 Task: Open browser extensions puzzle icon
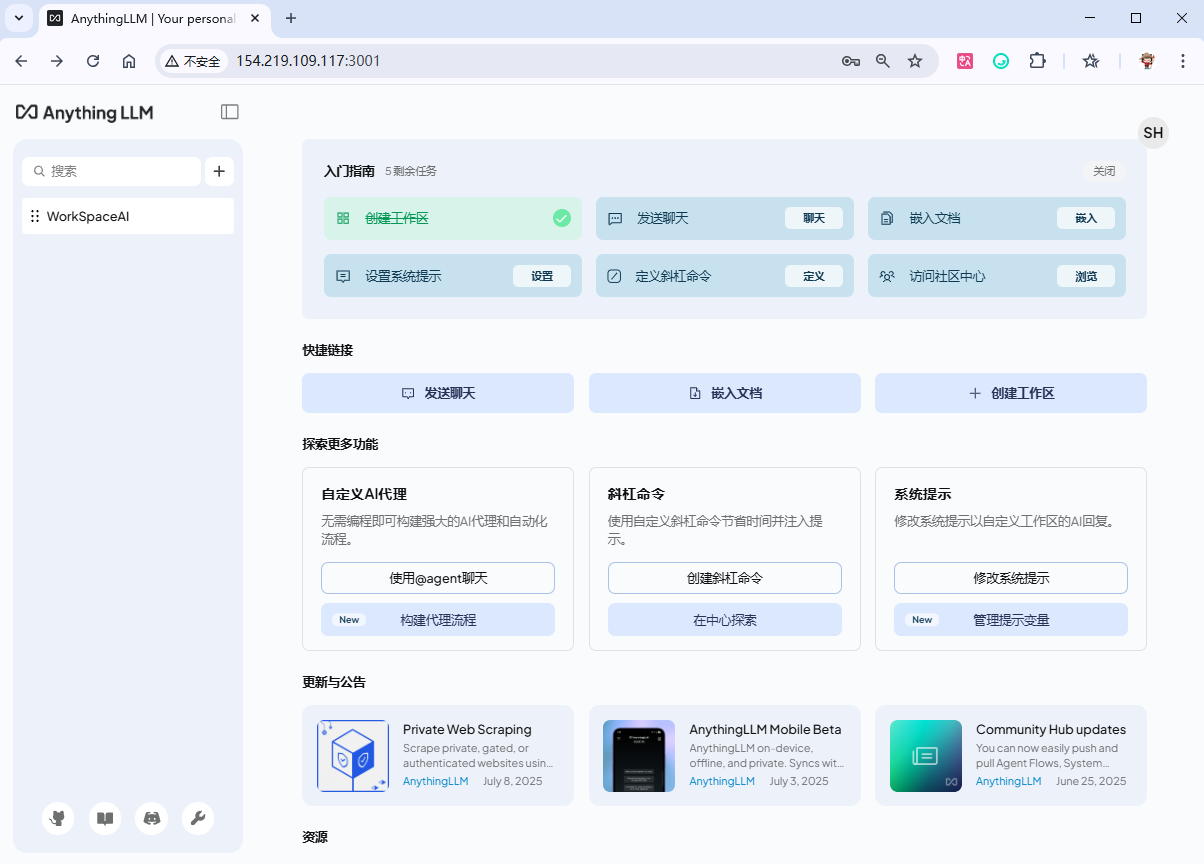click(x=1037, y=61)
